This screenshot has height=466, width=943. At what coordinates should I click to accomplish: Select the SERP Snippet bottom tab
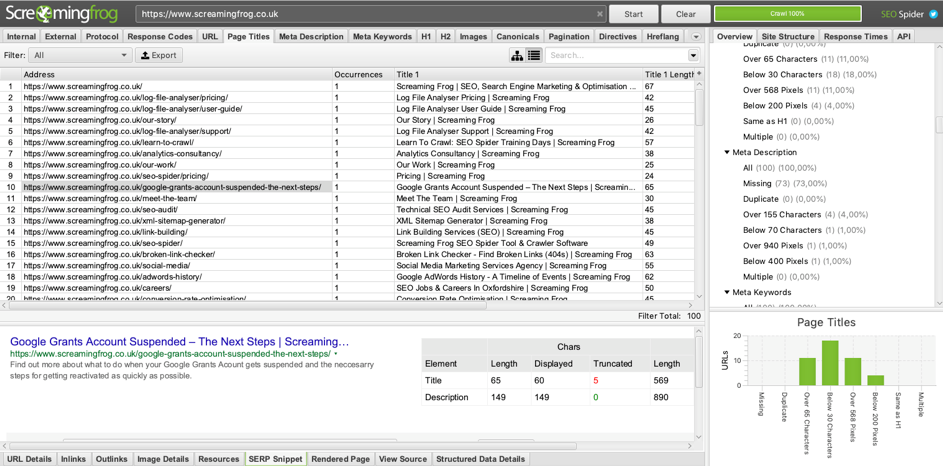pyautogui.click(x=275, y=459)
